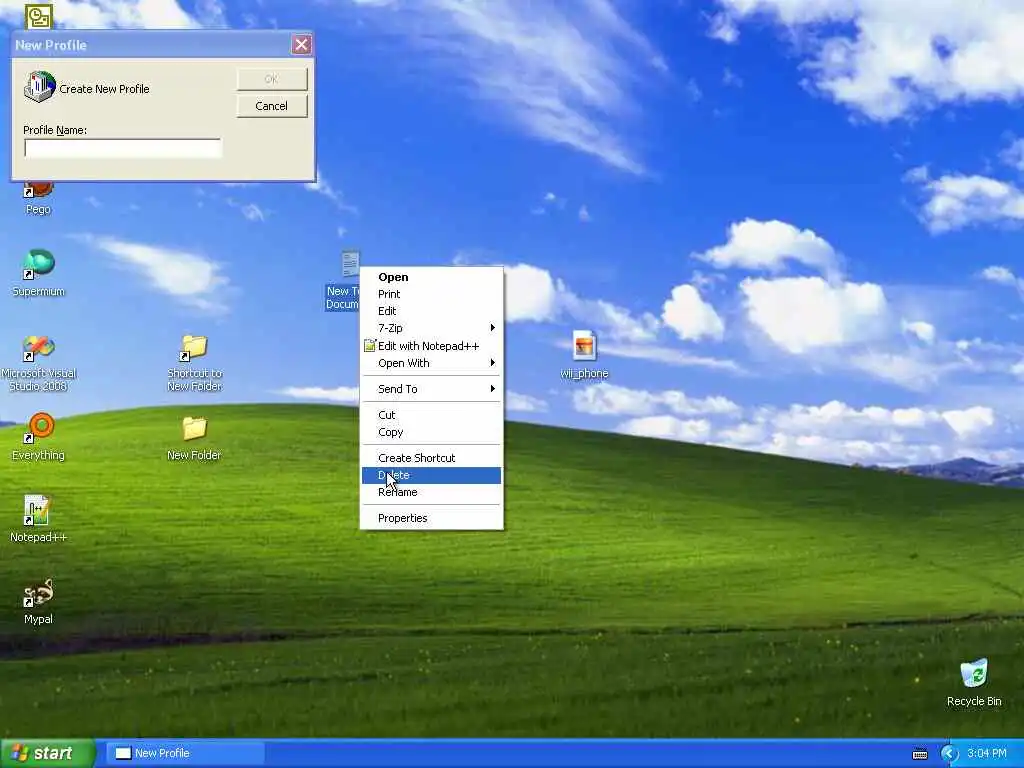The width and height of the screenshot is (1024, 768).
Task: Choose Rename from the context menu
Action: [431, 492]
